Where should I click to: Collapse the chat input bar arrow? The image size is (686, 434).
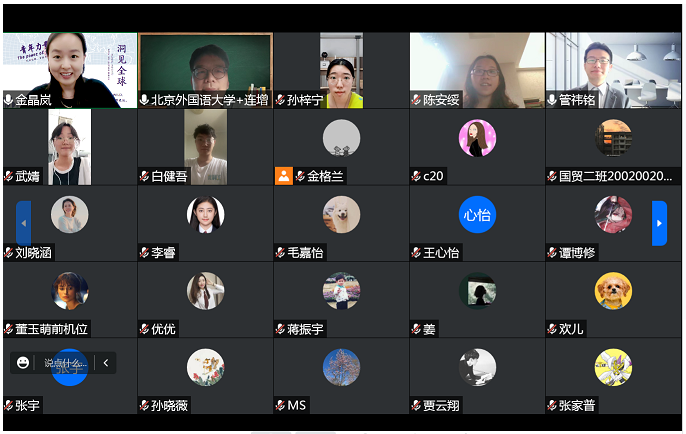(106, 363)
